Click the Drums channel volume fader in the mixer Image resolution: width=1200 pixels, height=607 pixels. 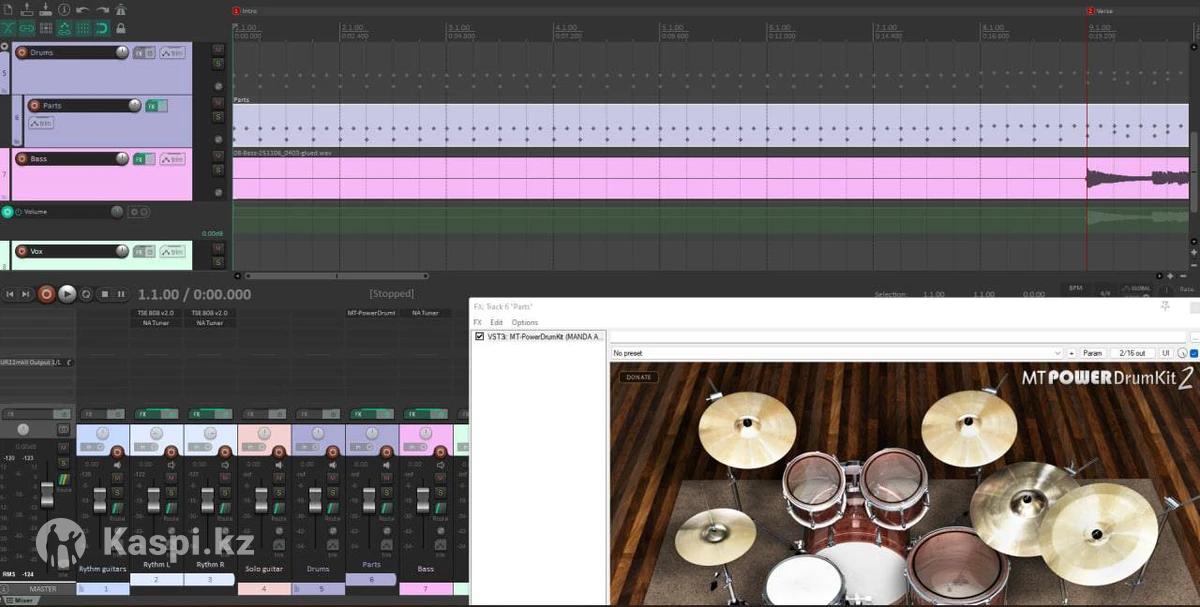coord(315,498)
